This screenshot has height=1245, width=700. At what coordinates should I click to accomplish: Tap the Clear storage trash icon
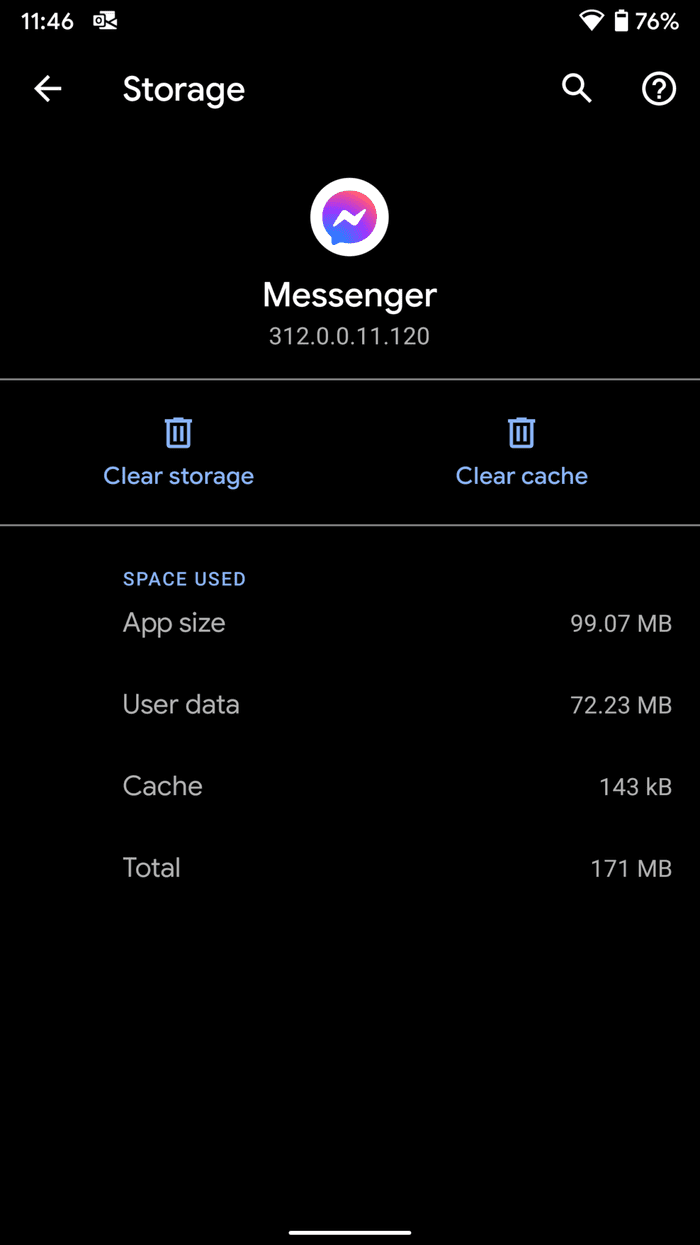coord(179,433)
